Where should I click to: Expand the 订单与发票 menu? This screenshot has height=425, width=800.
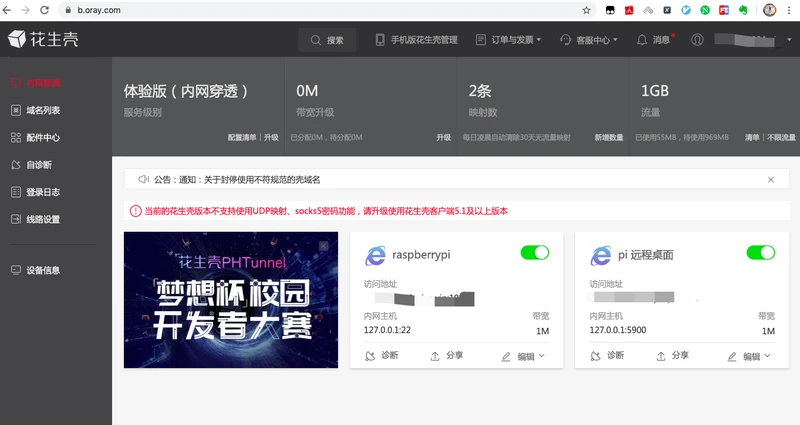click(508, 40)
